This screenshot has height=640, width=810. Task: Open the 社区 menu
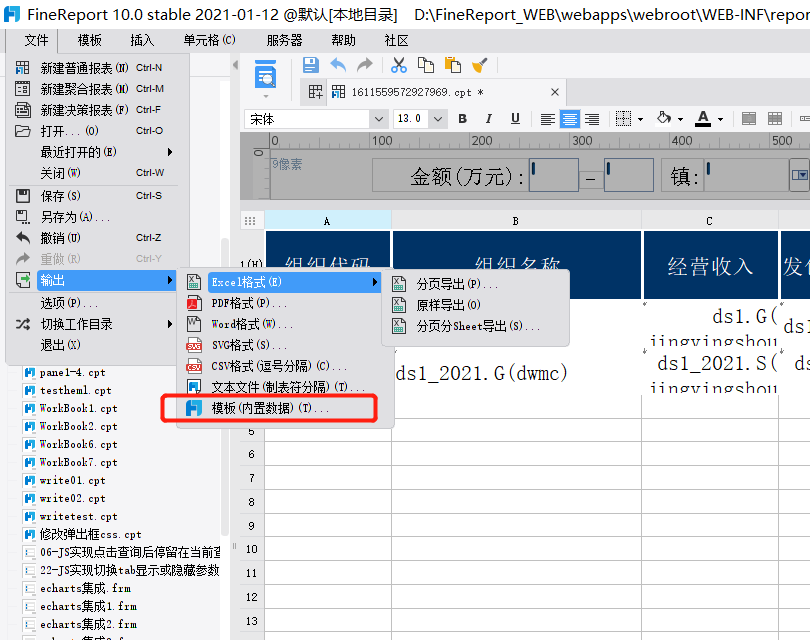pos(396,40)
